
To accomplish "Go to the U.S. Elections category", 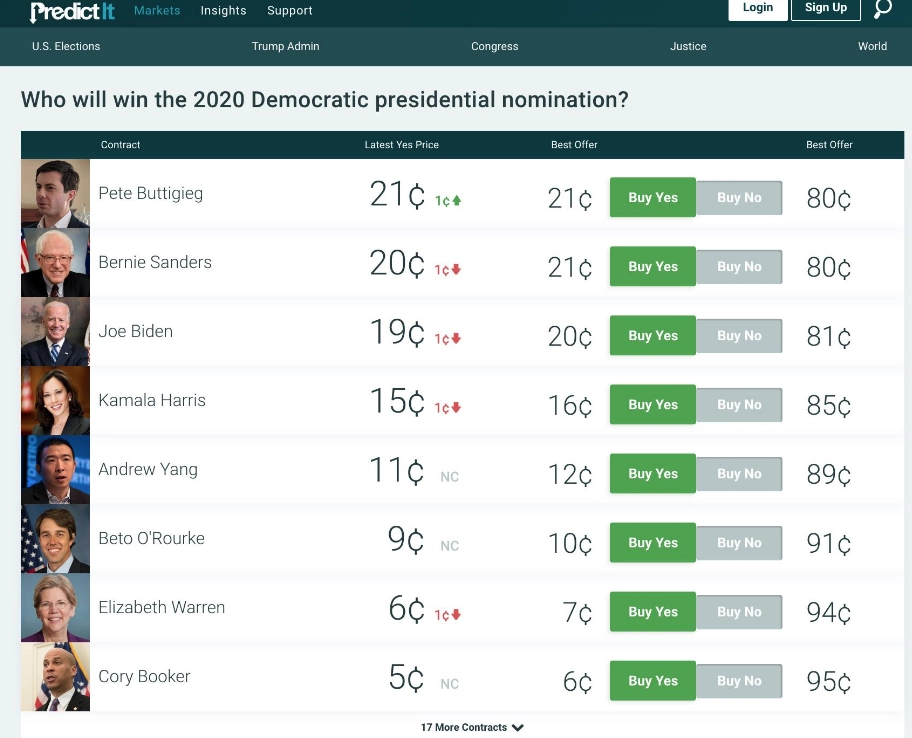I will [66, 46].
